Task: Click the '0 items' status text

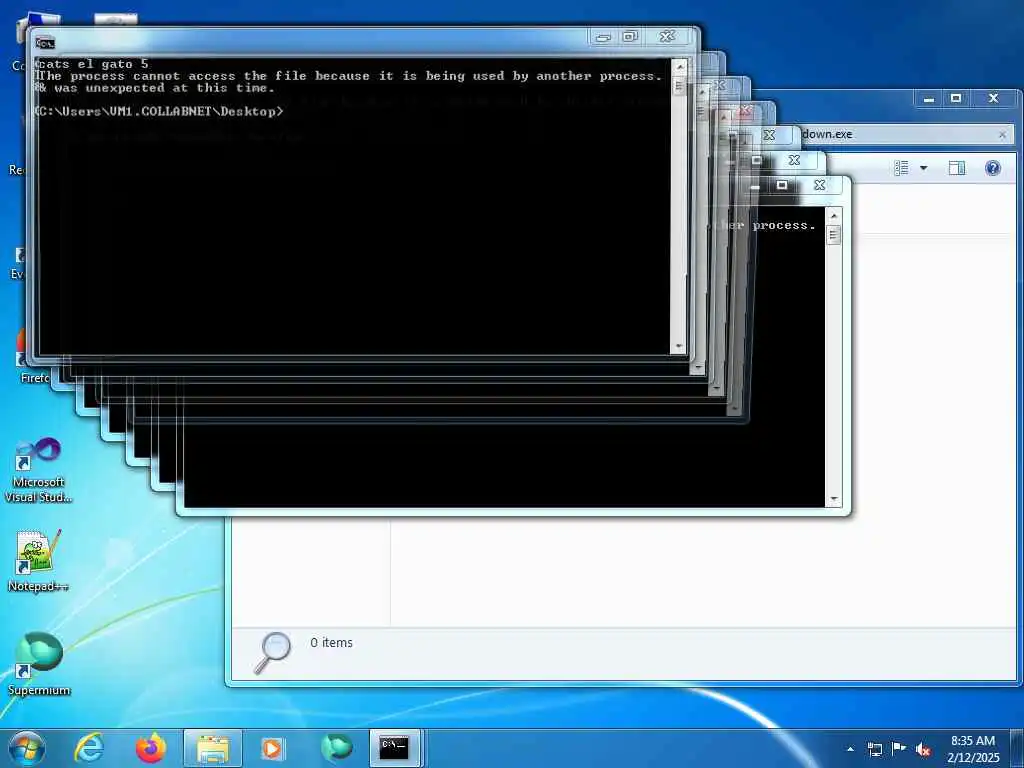Action: (332, 643)
